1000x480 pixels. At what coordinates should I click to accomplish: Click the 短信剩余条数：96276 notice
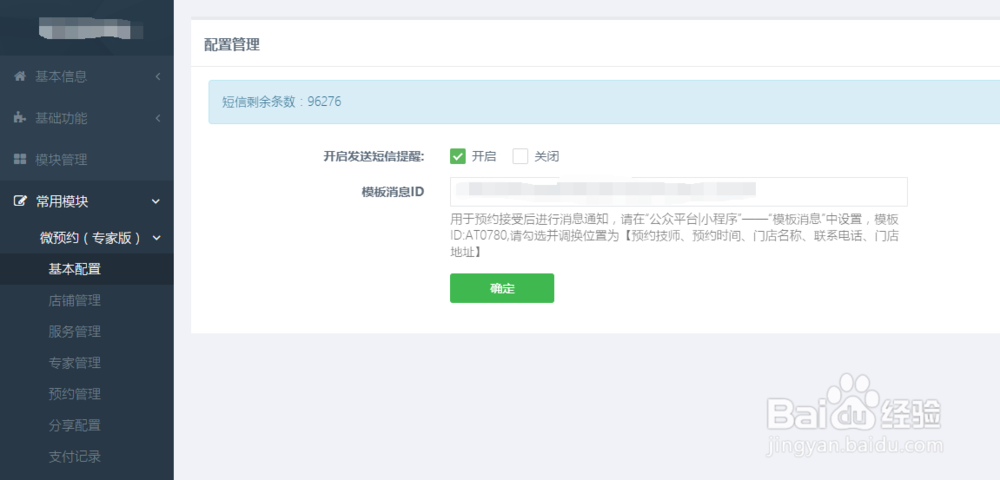pyautogui.click(x=604, y=102)
